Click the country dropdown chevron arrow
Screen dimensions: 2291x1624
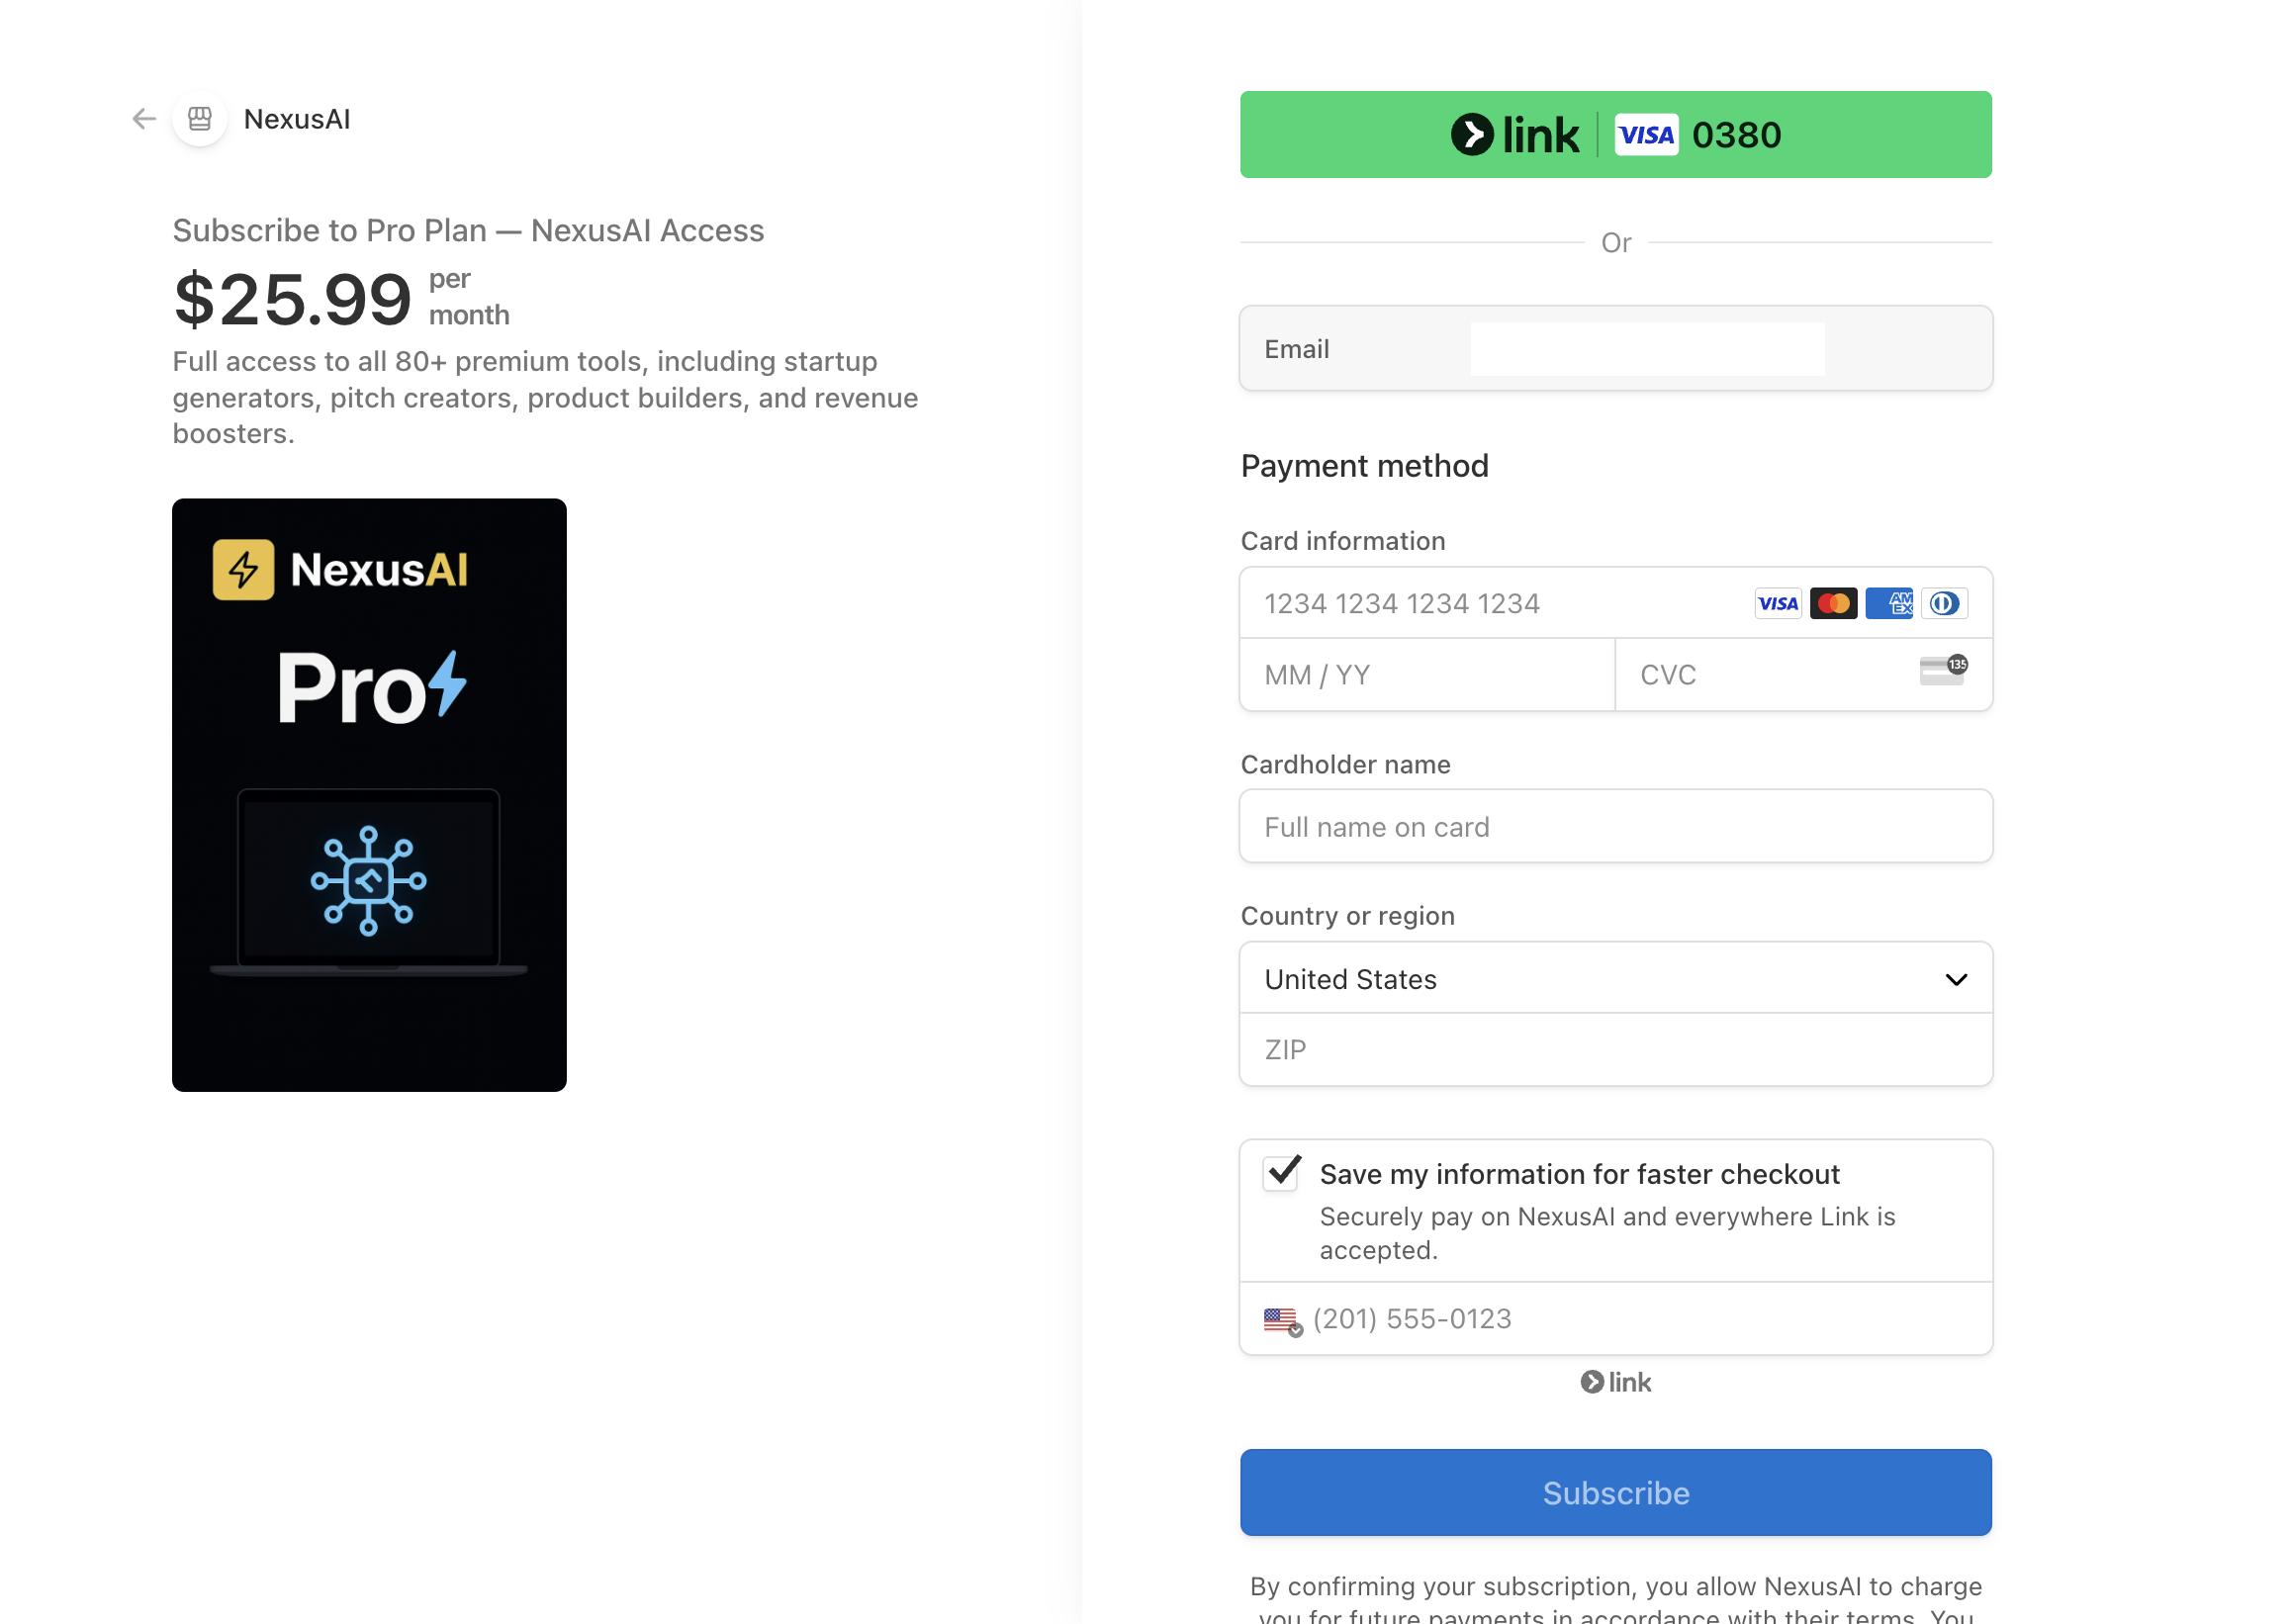1956,979
